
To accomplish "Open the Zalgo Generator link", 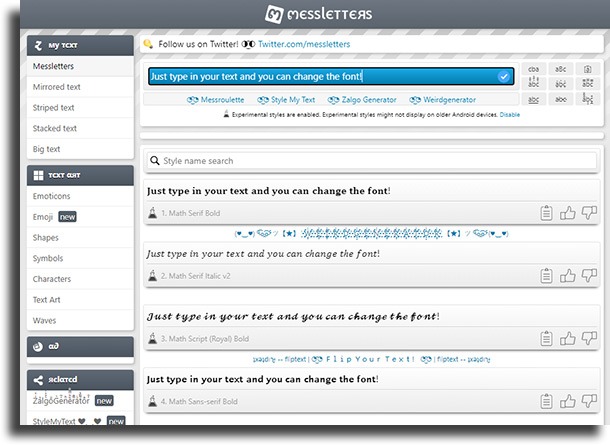I will pos(362,100).
